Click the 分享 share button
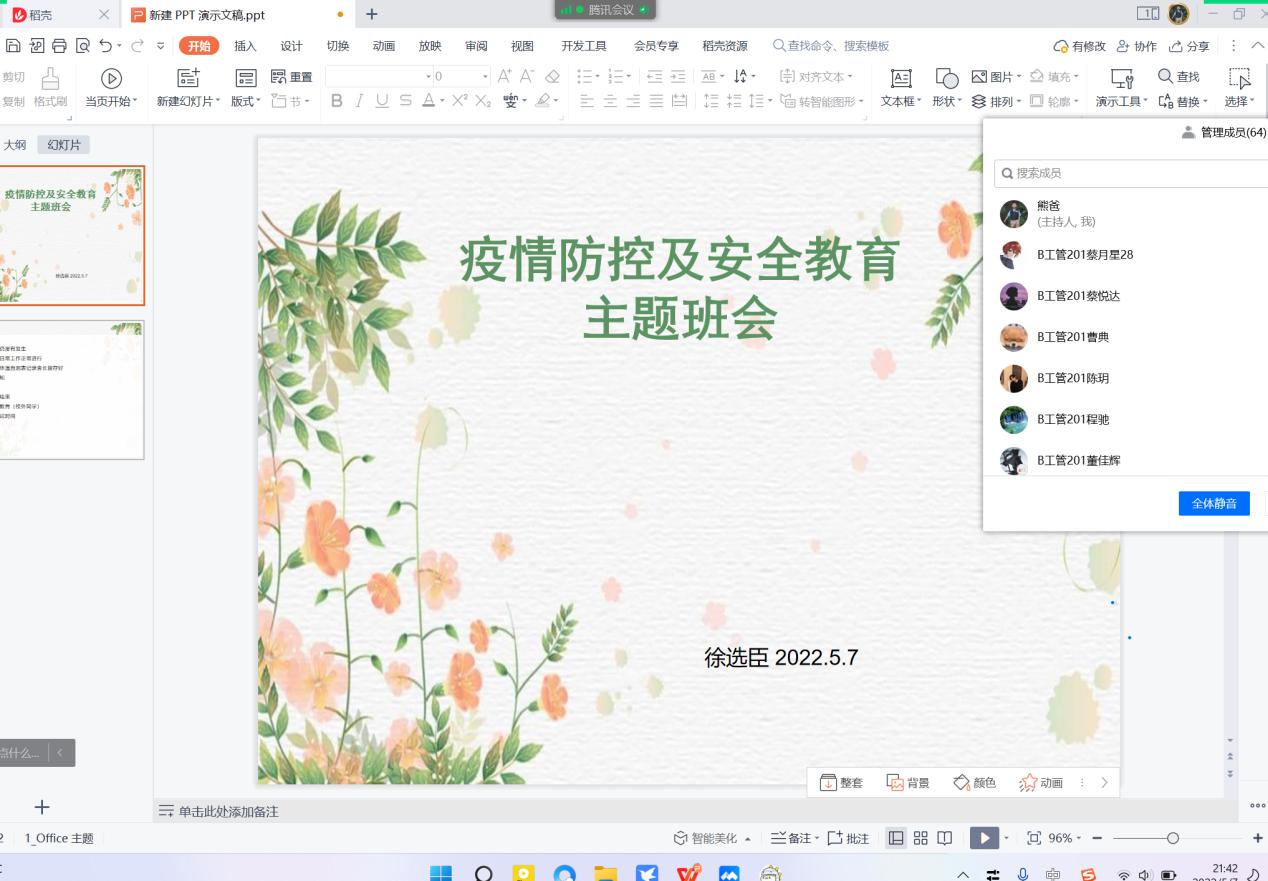The height and width of the screenshot is (881, 1268). (1189, 46)
